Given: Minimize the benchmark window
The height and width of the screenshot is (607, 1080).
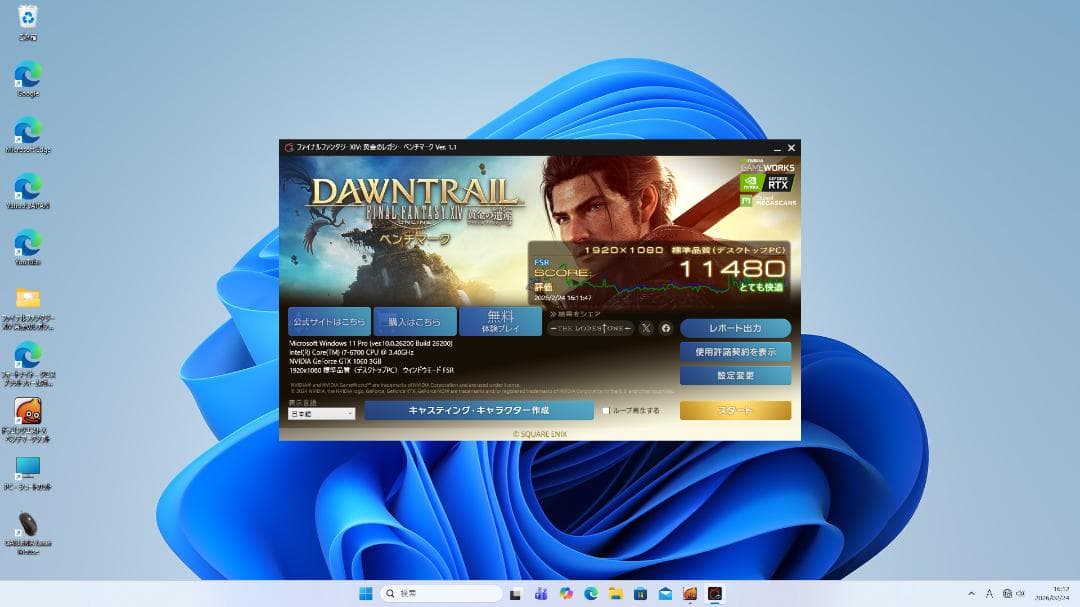Looking at the screenshot, I should (x=777, y=147).
